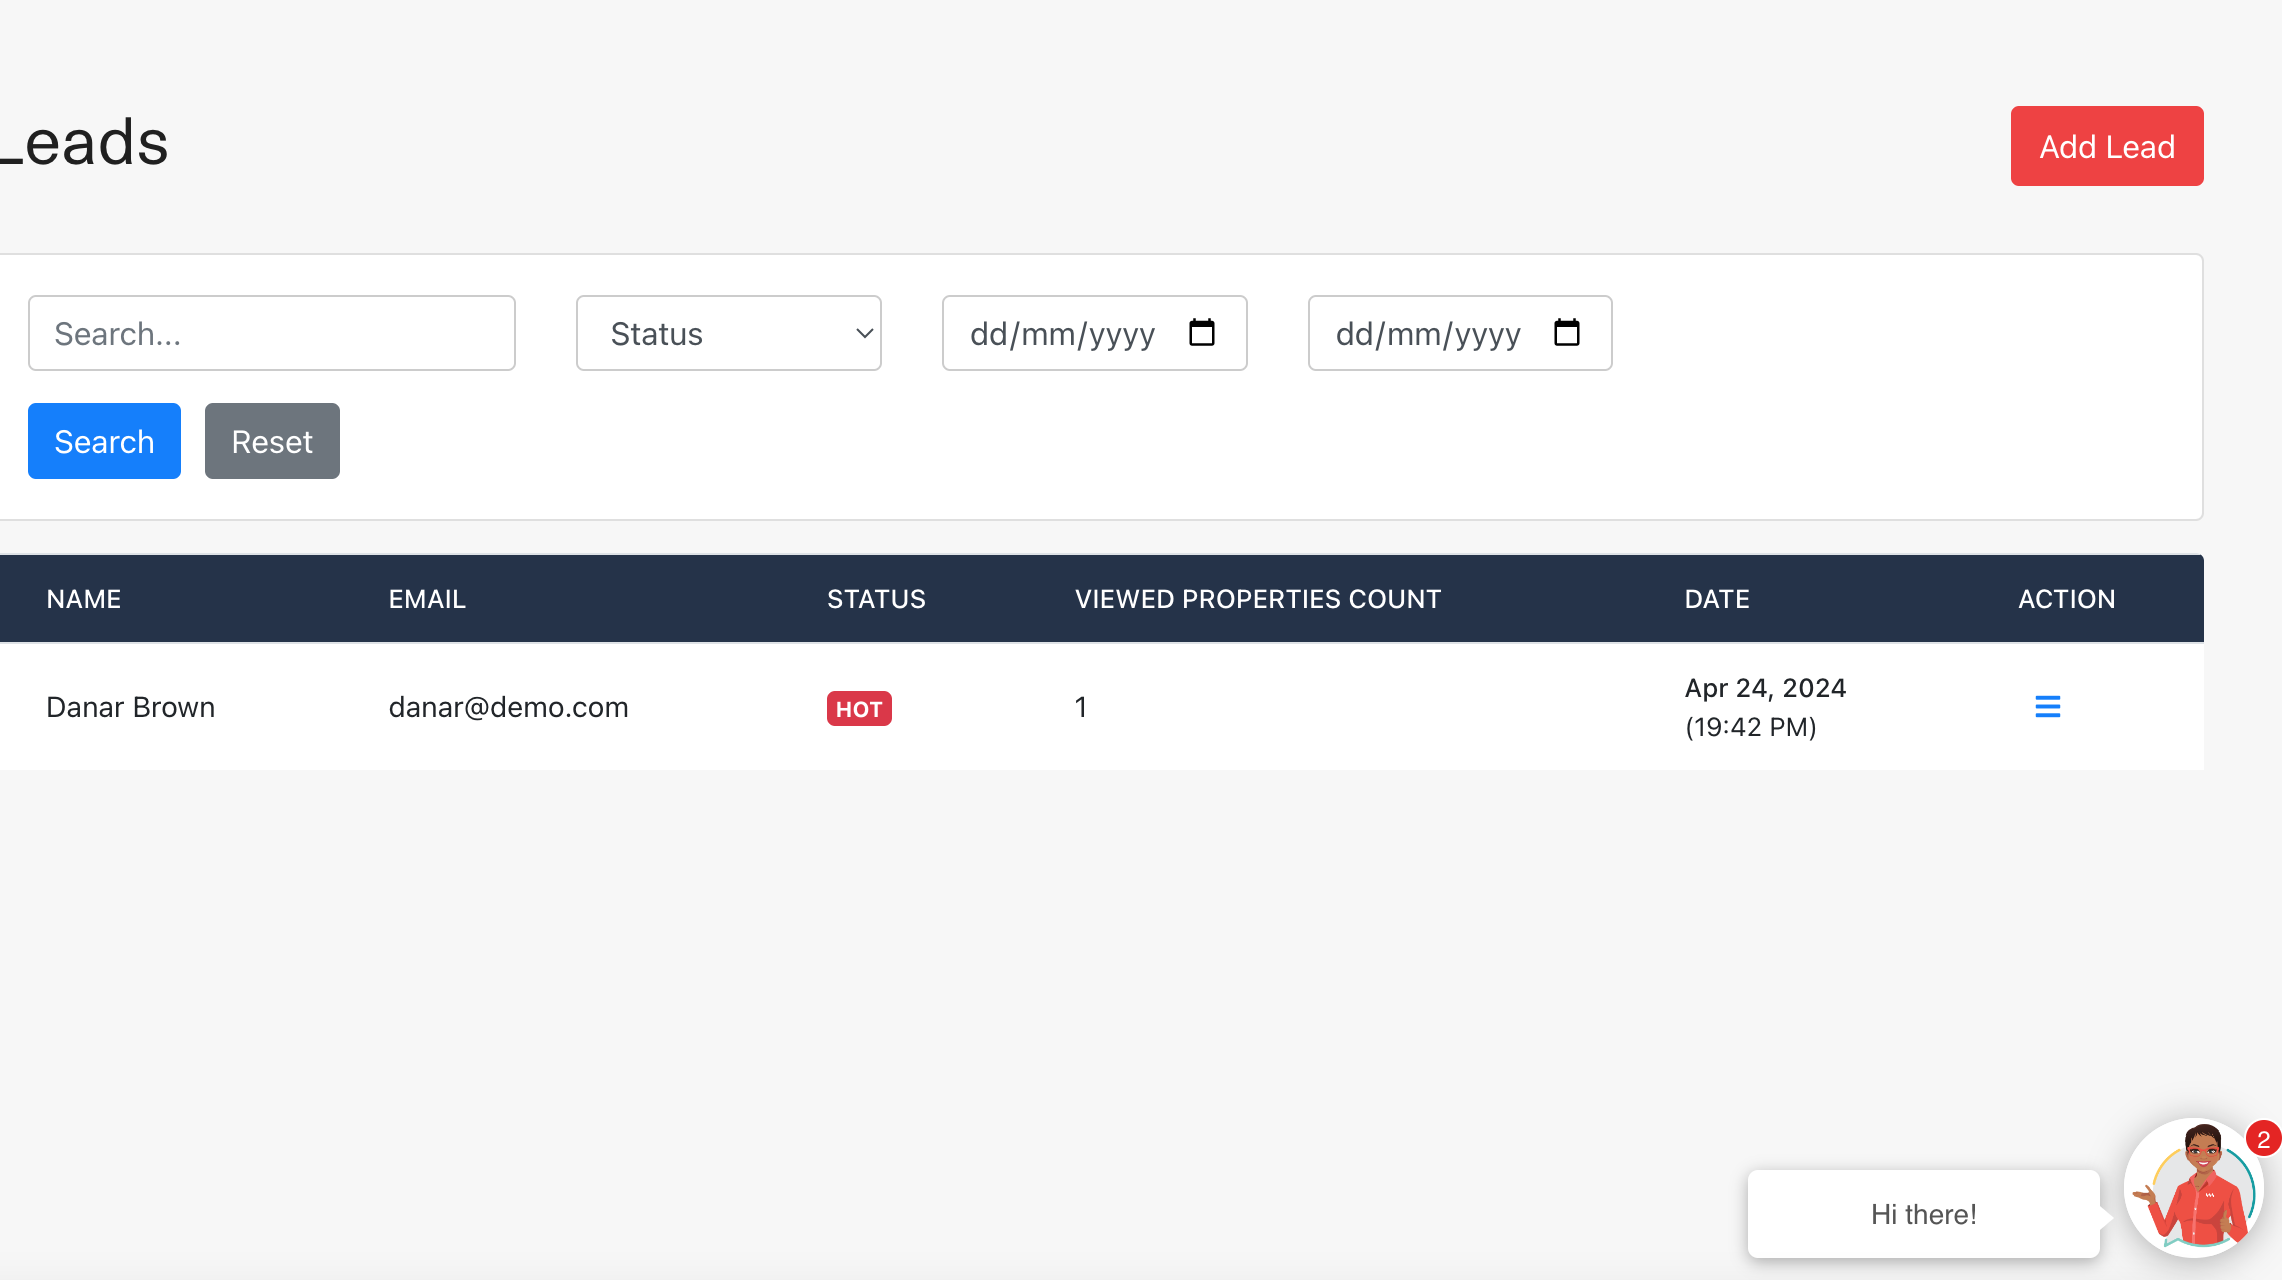
Task: Sort the table by the NAME column
Action: 84,598
